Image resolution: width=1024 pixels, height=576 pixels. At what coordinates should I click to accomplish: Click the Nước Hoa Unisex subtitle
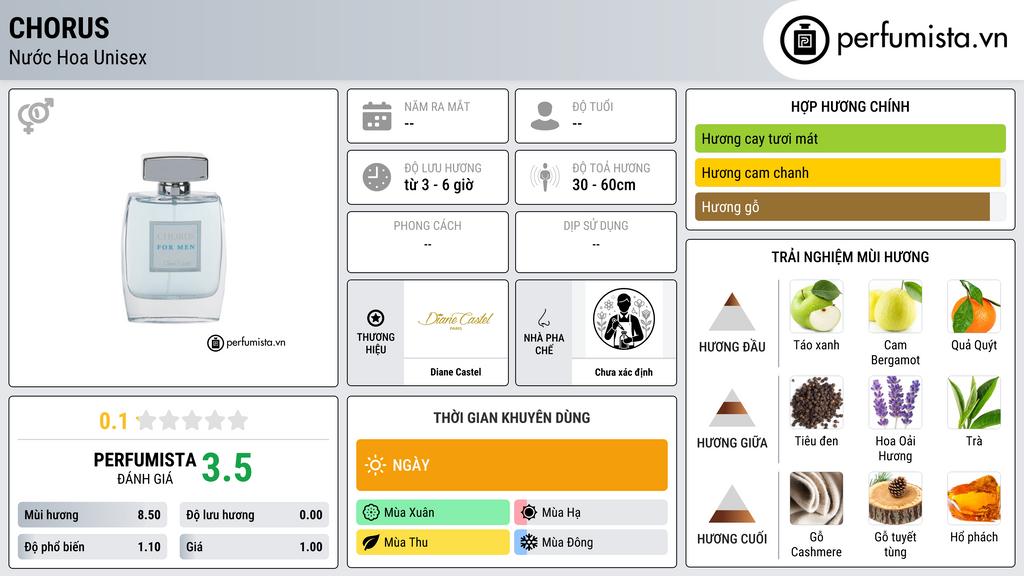78,57
